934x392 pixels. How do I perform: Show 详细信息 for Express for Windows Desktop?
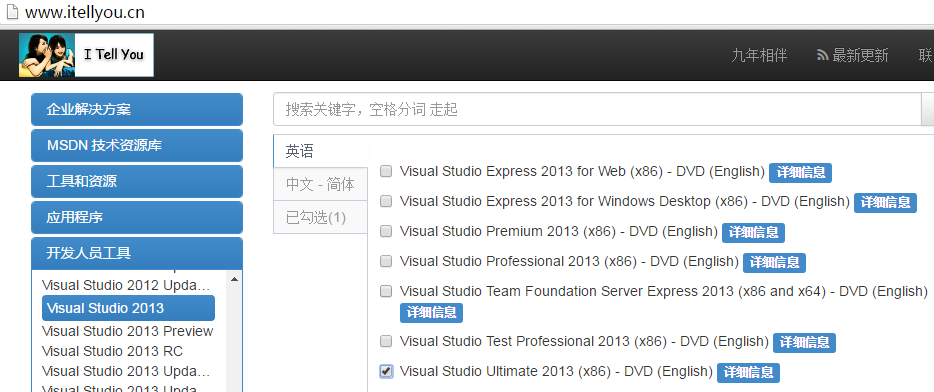coord(885,203)
